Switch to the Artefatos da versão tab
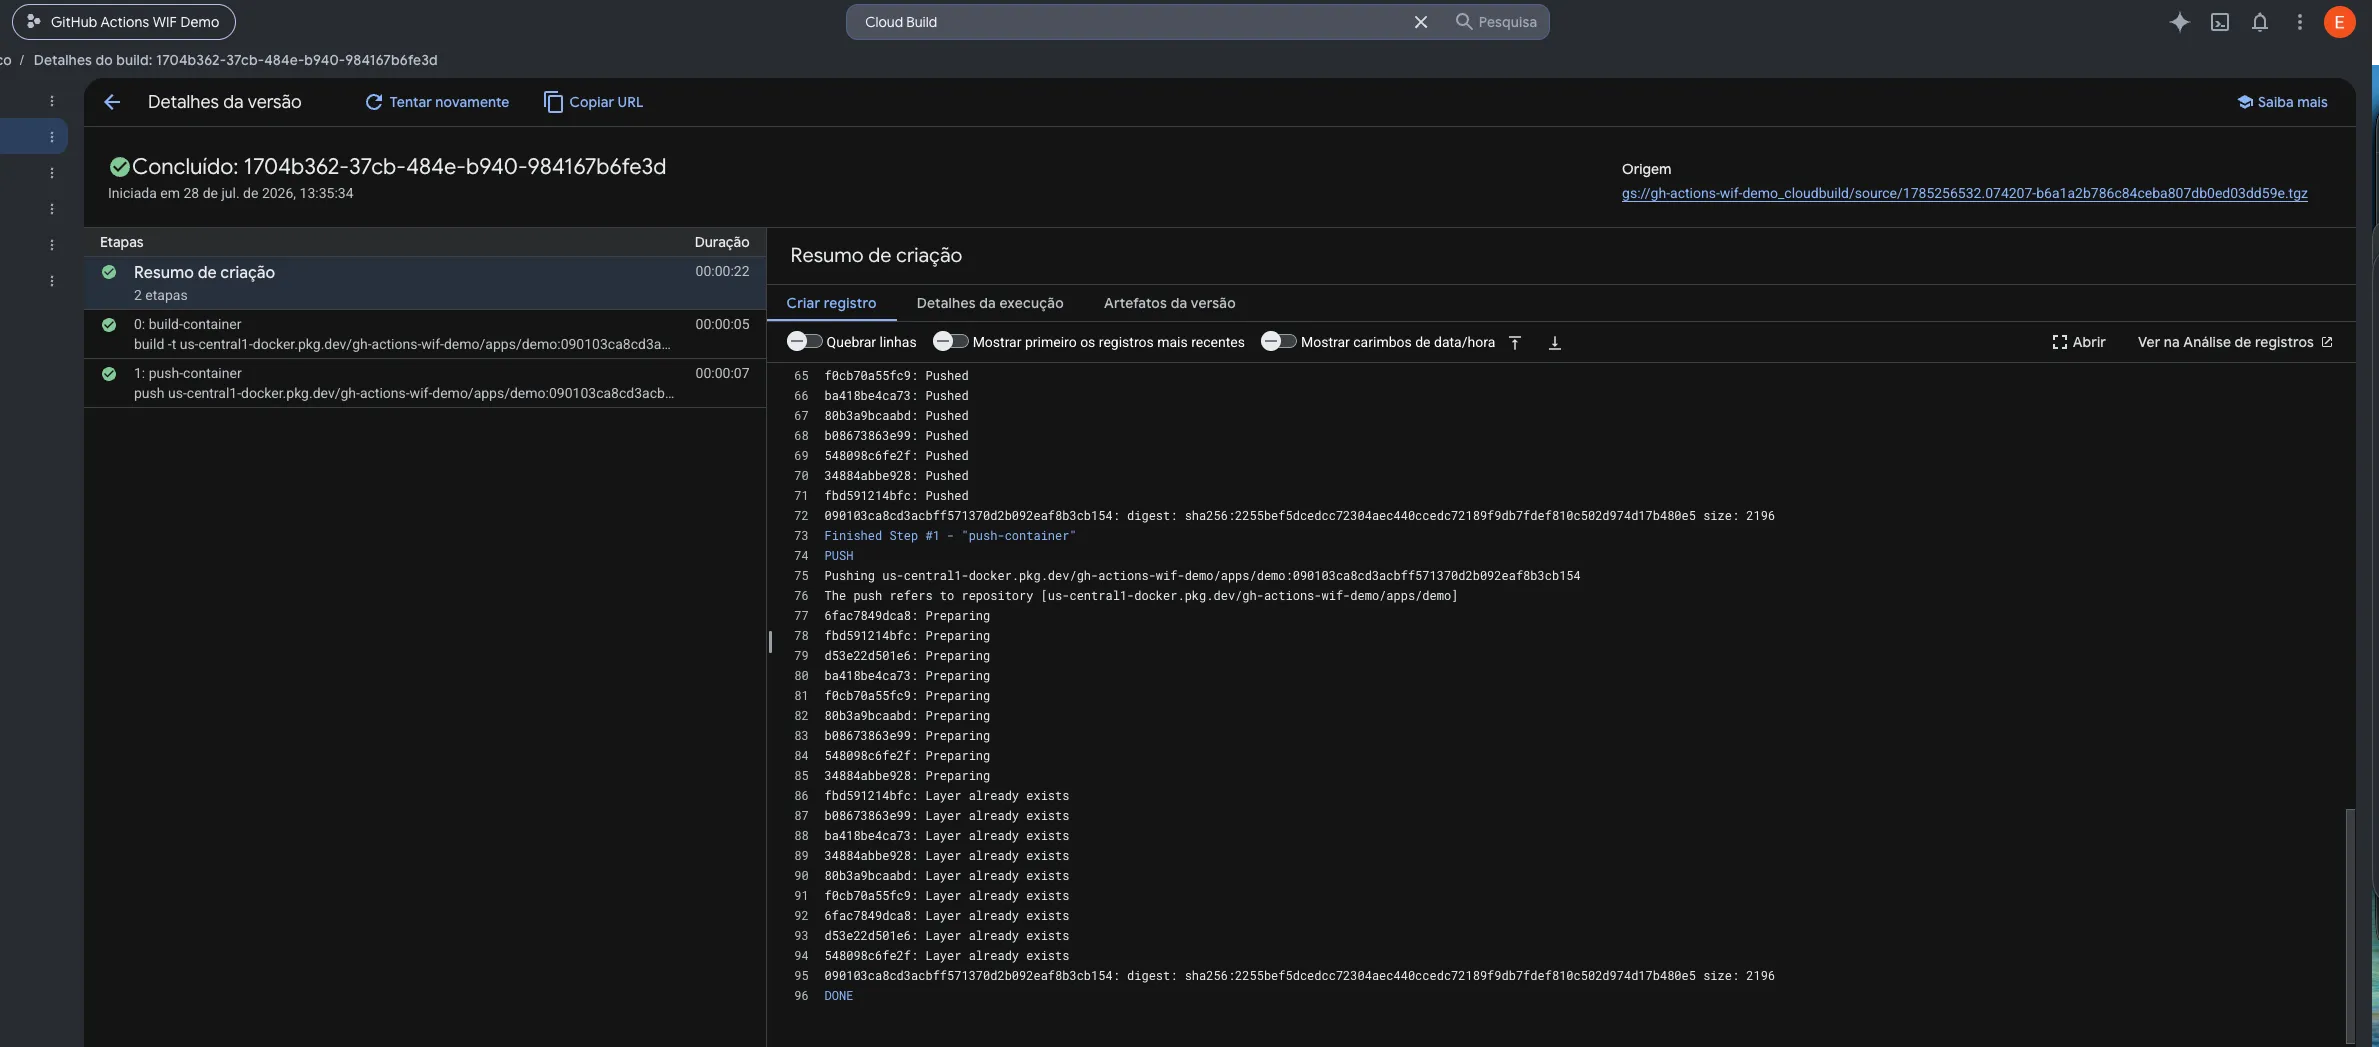Image resolution: width=2379 pixels, height=1047 pixels. tap(1169, 303)
